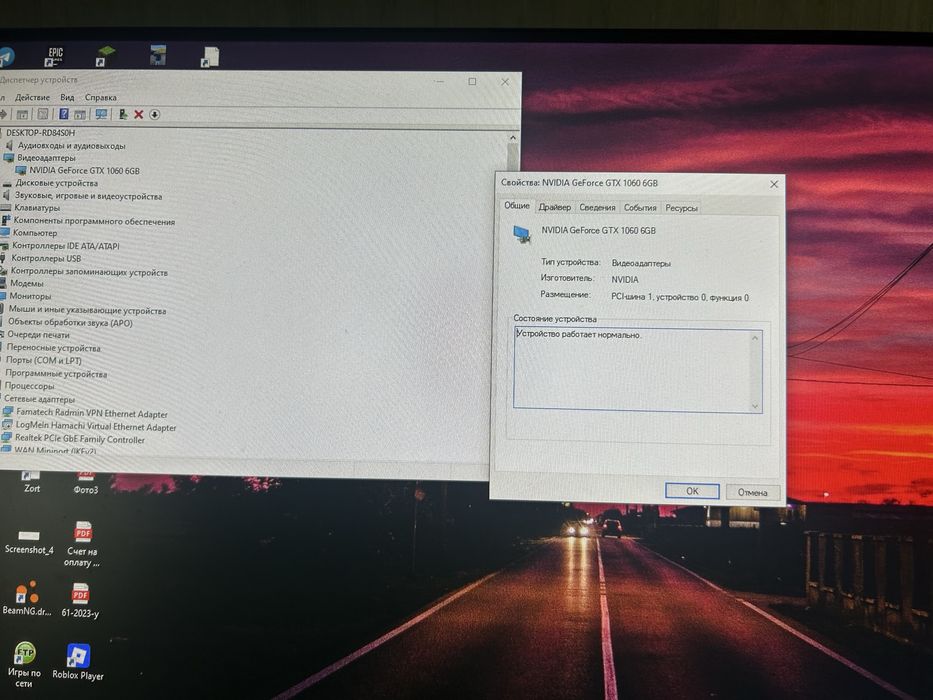Click the scan for hardware changes monitor icon
This screenshot has width=933, height=700.
[101, 114]
